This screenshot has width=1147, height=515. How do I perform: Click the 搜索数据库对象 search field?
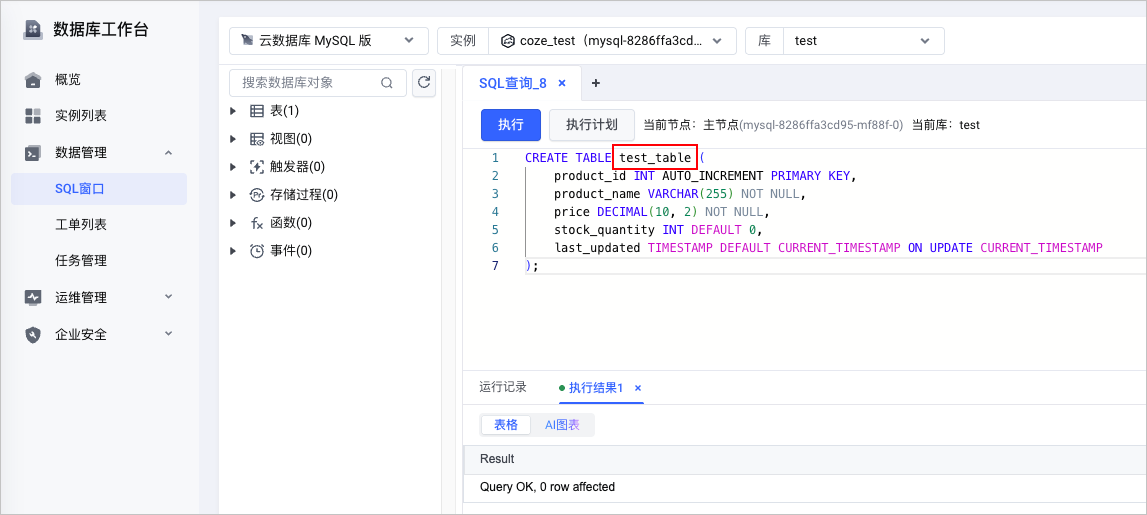click(x=317, y=83)
